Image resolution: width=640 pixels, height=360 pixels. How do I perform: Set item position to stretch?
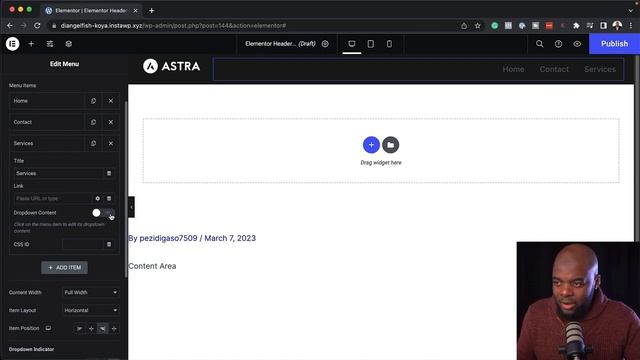click(x=114, y=328)
